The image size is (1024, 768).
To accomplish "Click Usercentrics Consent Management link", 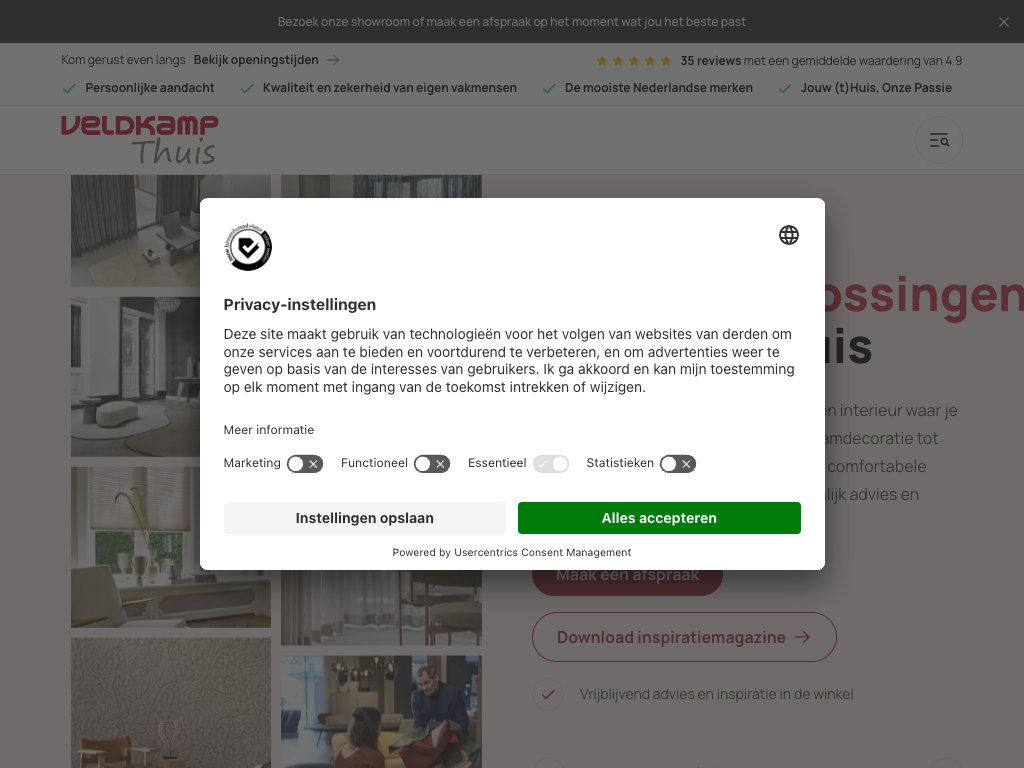I will pyautogui.click(x=543, y=552).
